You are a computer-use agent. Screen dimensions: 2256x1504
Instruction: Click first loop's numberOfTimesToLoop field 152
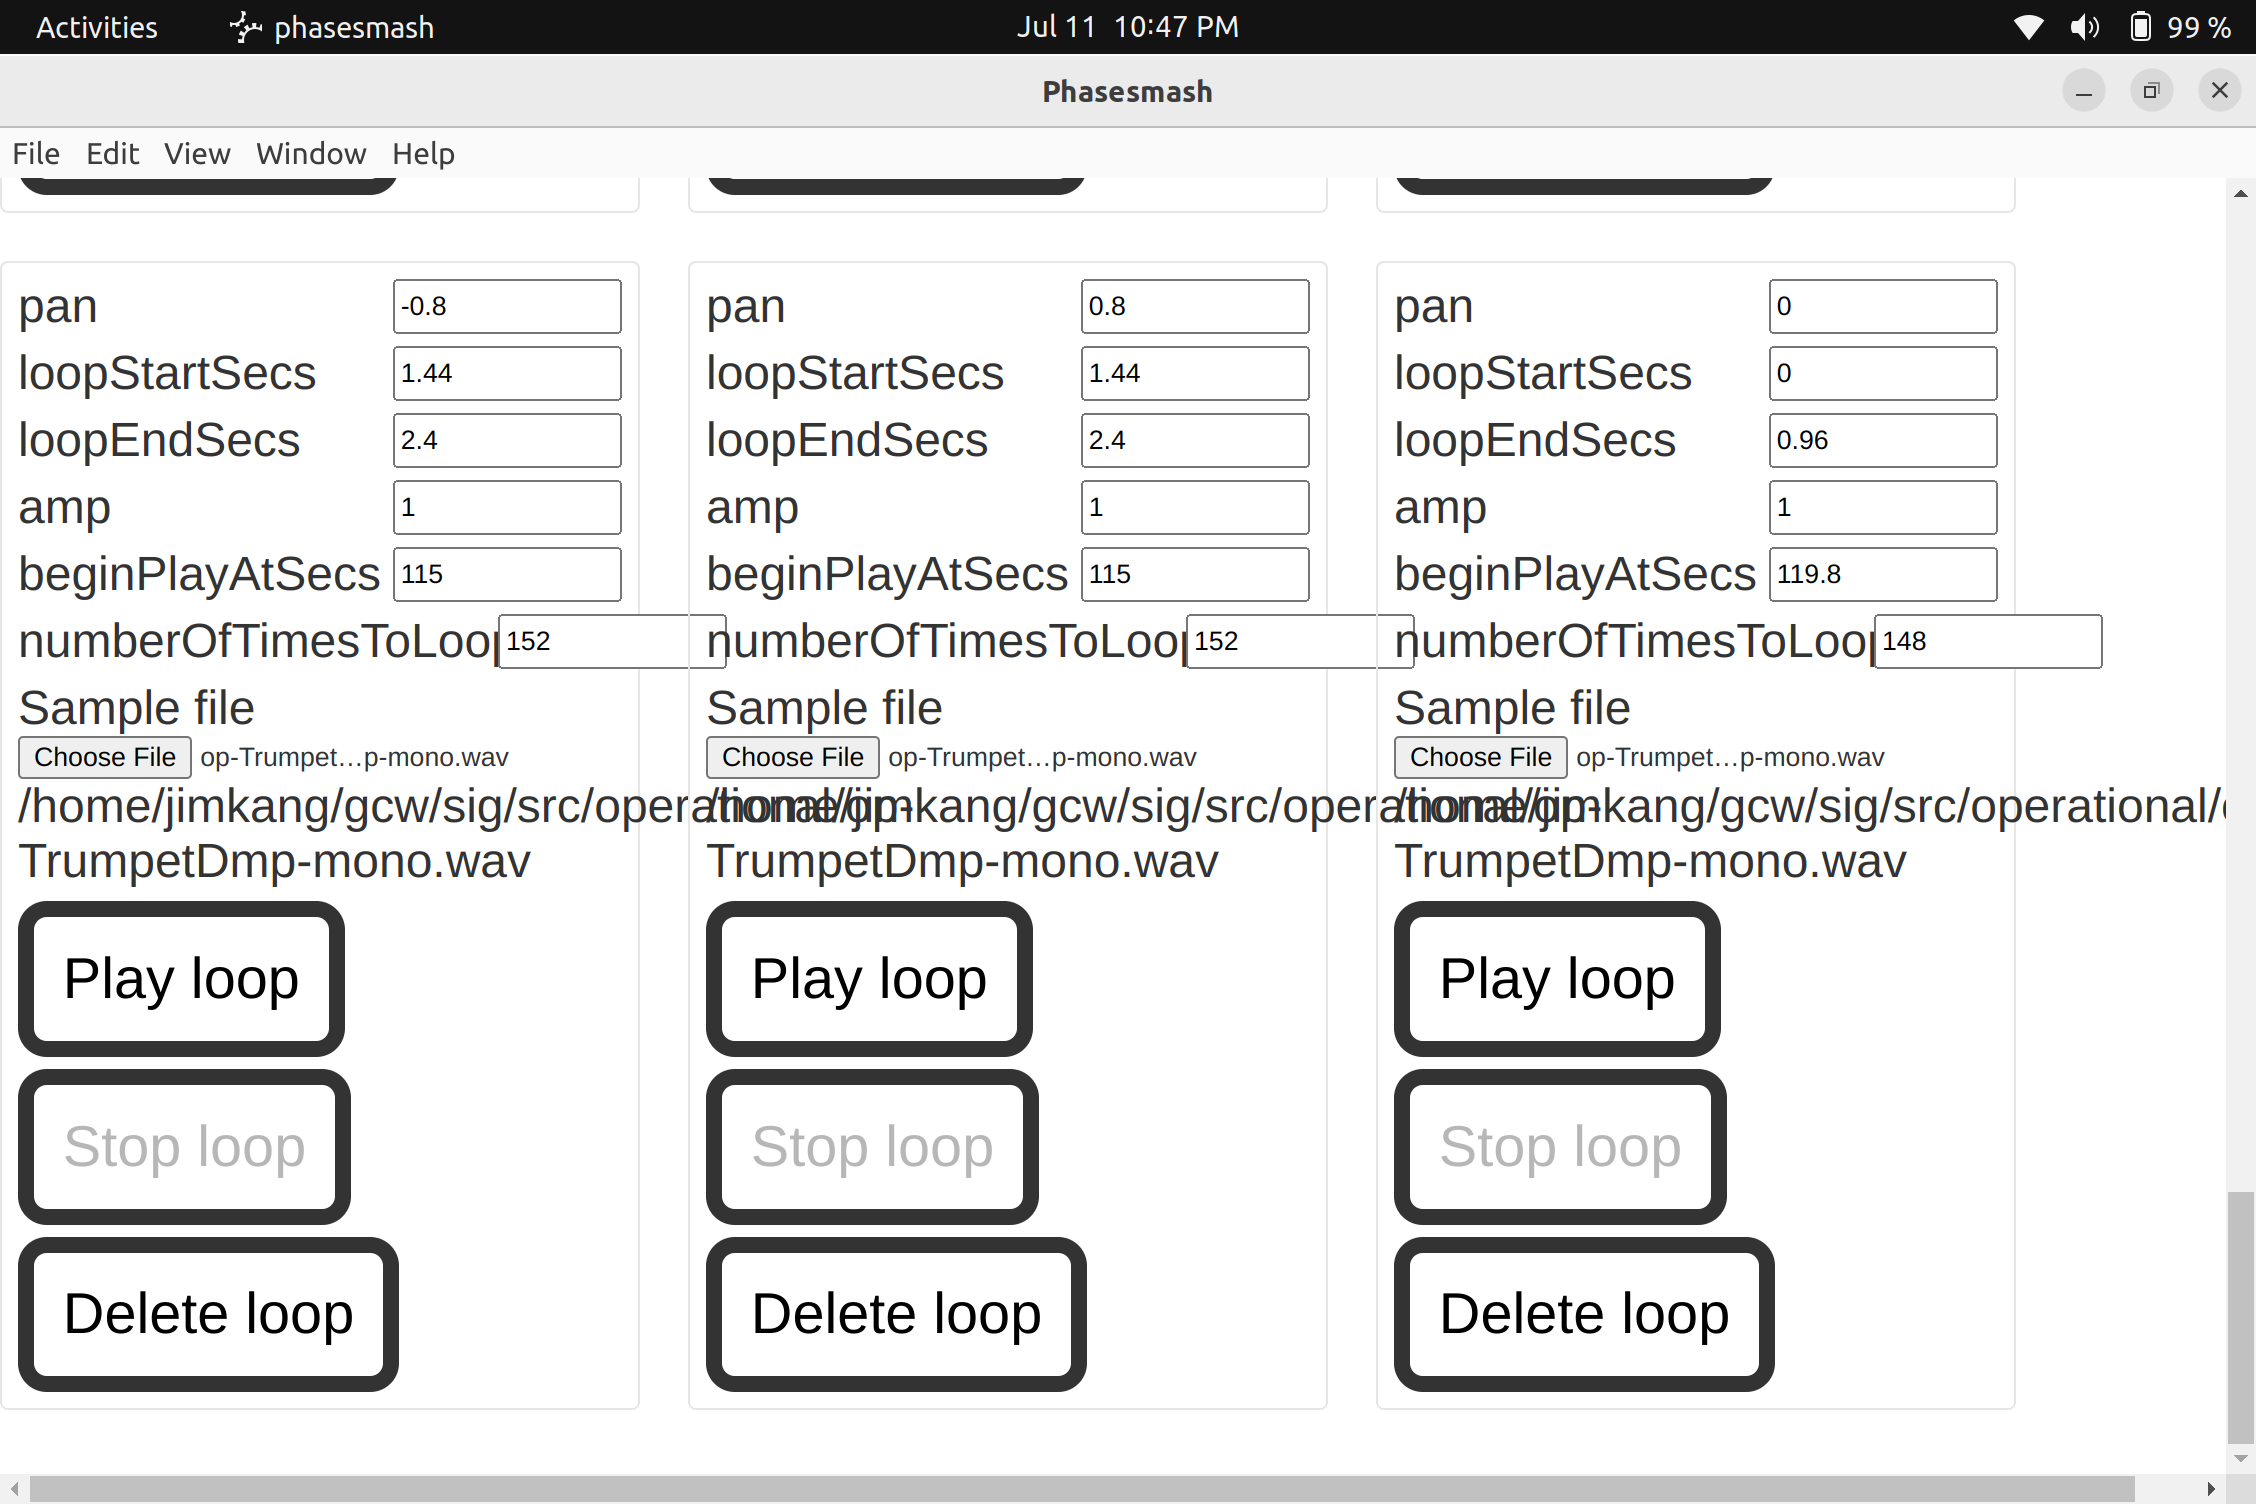[612, 641]
